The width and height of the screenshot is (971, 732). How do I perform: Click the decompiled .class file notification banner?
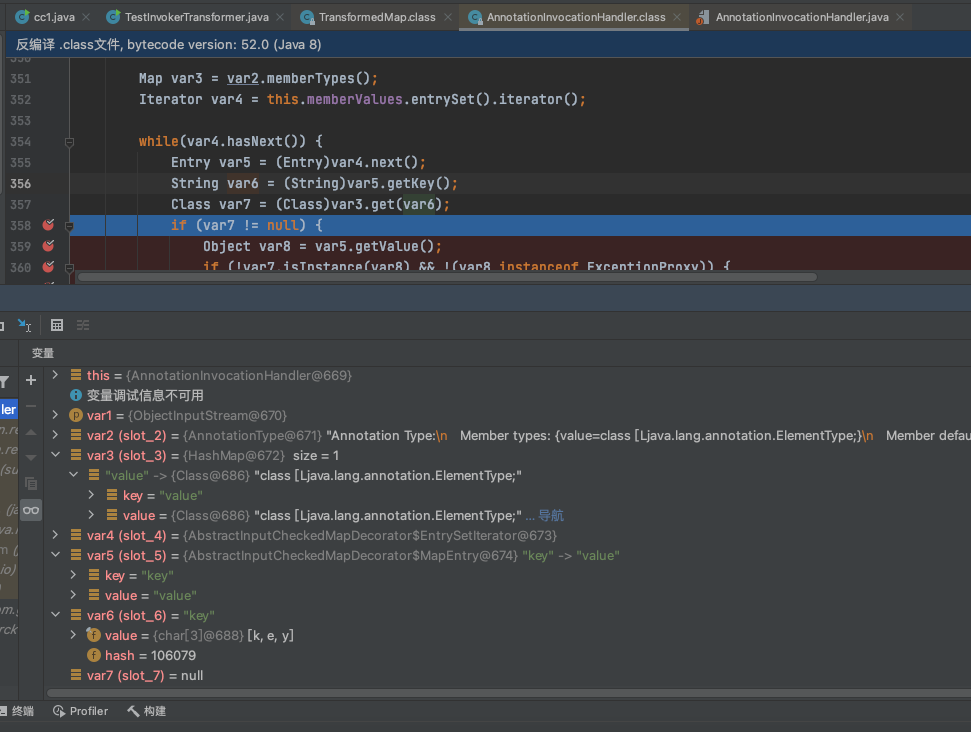click(x=486, y=45)
